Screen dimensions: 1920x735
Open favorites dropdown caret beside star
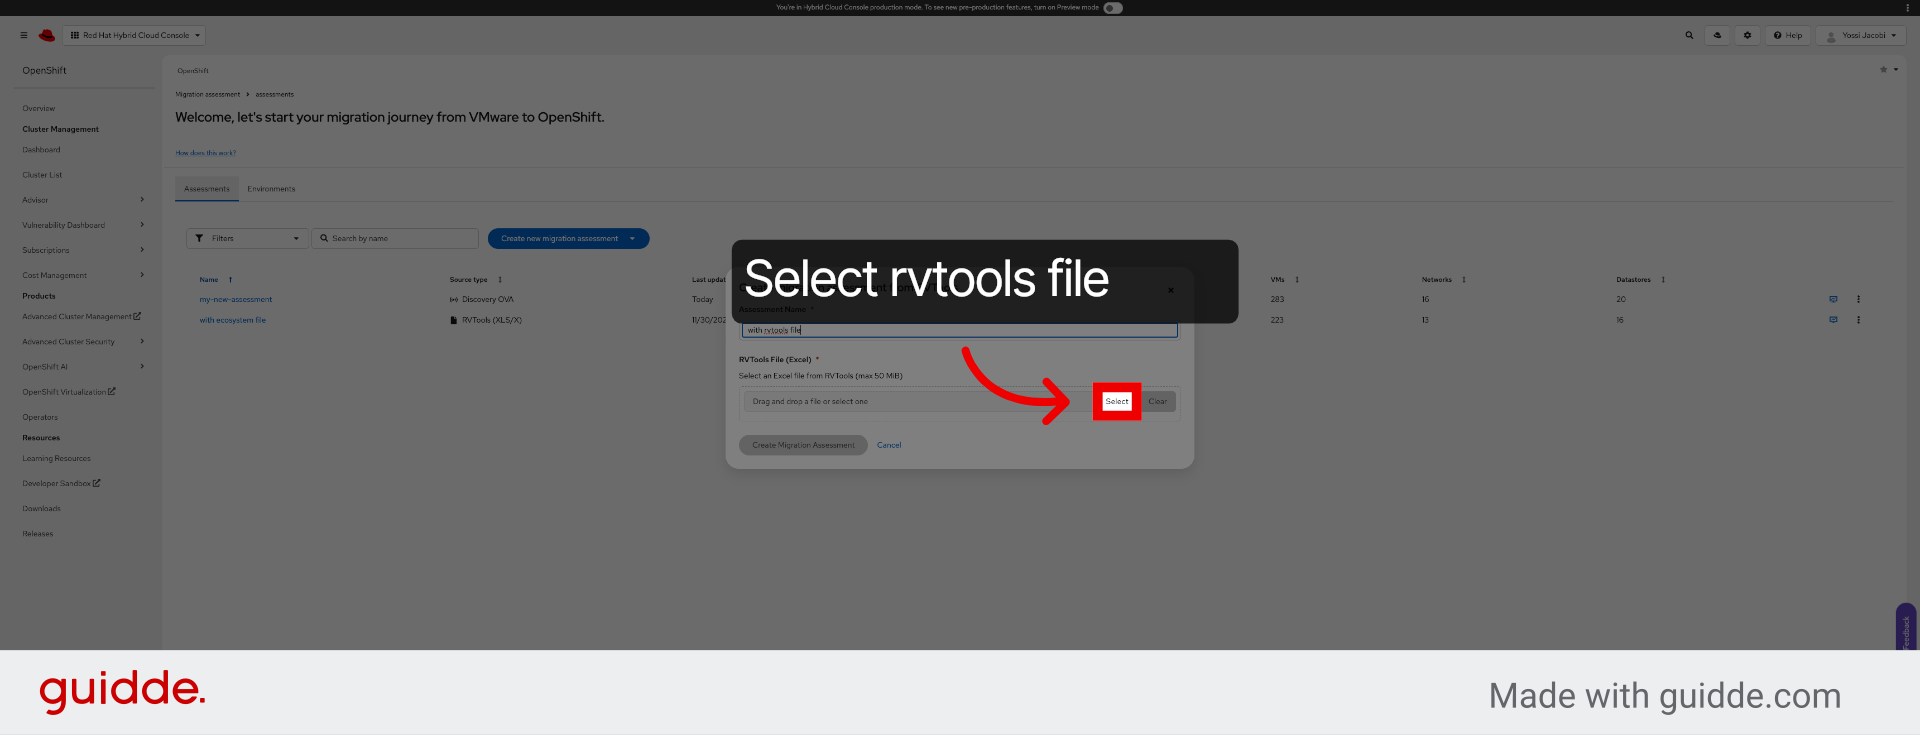point(1896,70)
